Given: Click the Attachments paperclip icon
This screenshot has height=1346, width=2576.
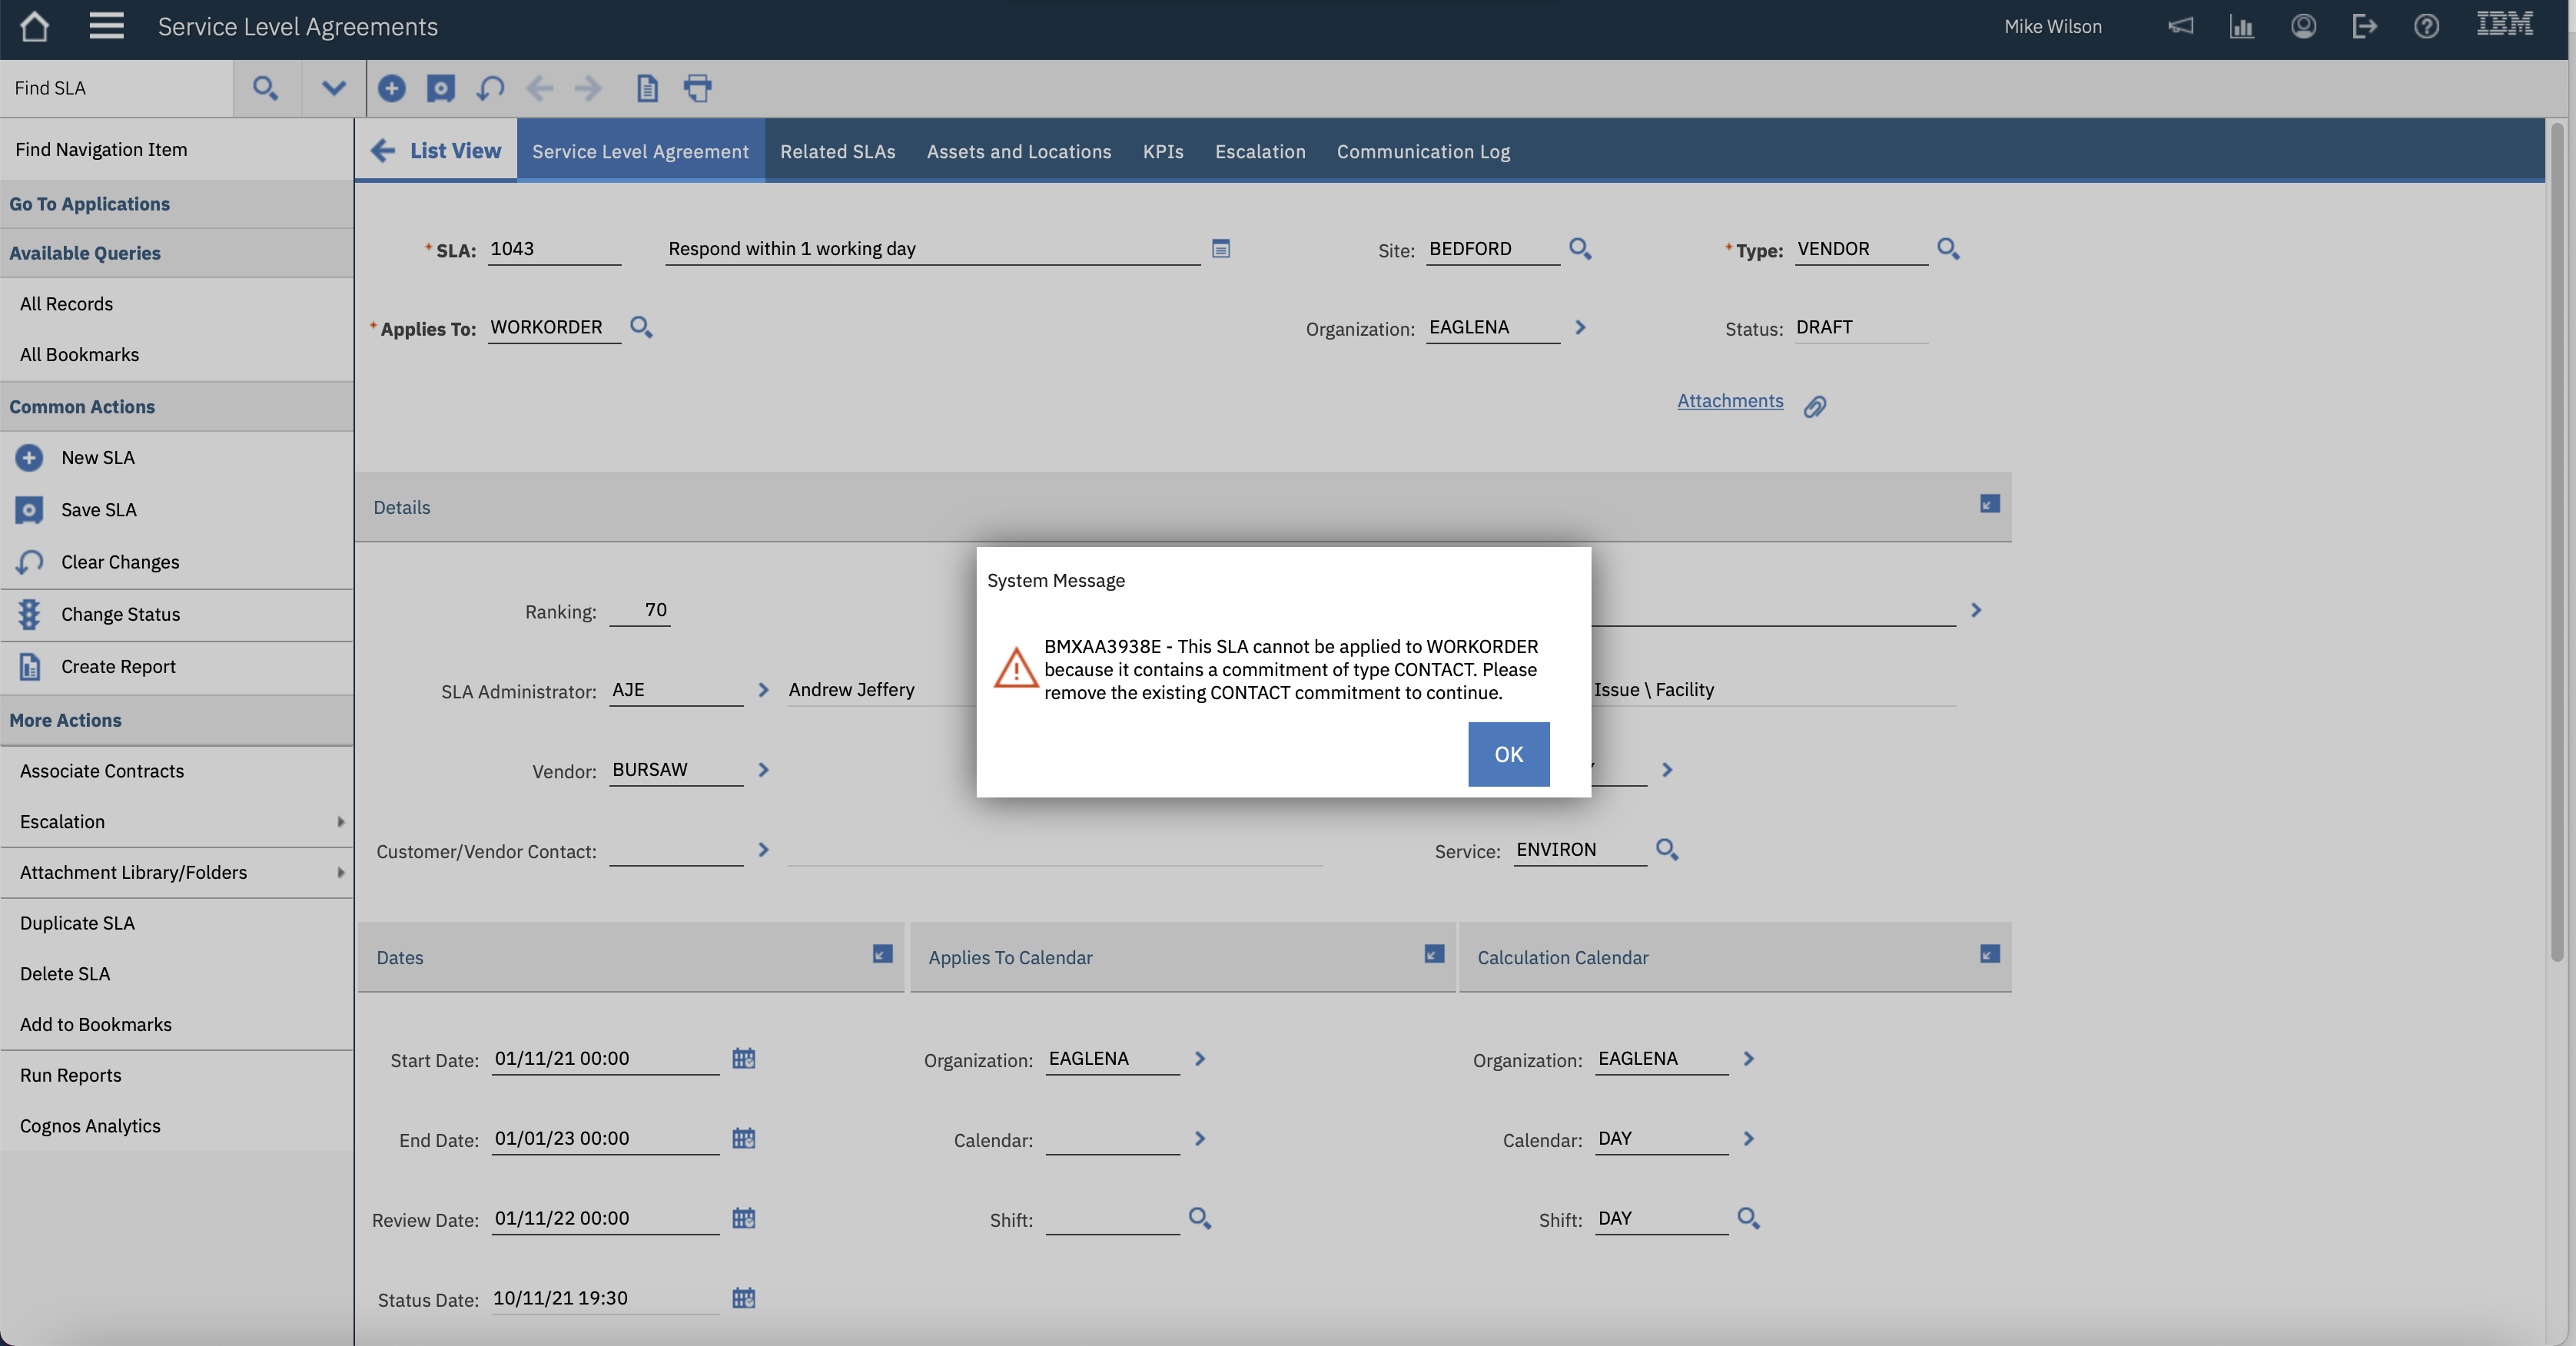Looking at the screenshot, I should pos(1815,406).
